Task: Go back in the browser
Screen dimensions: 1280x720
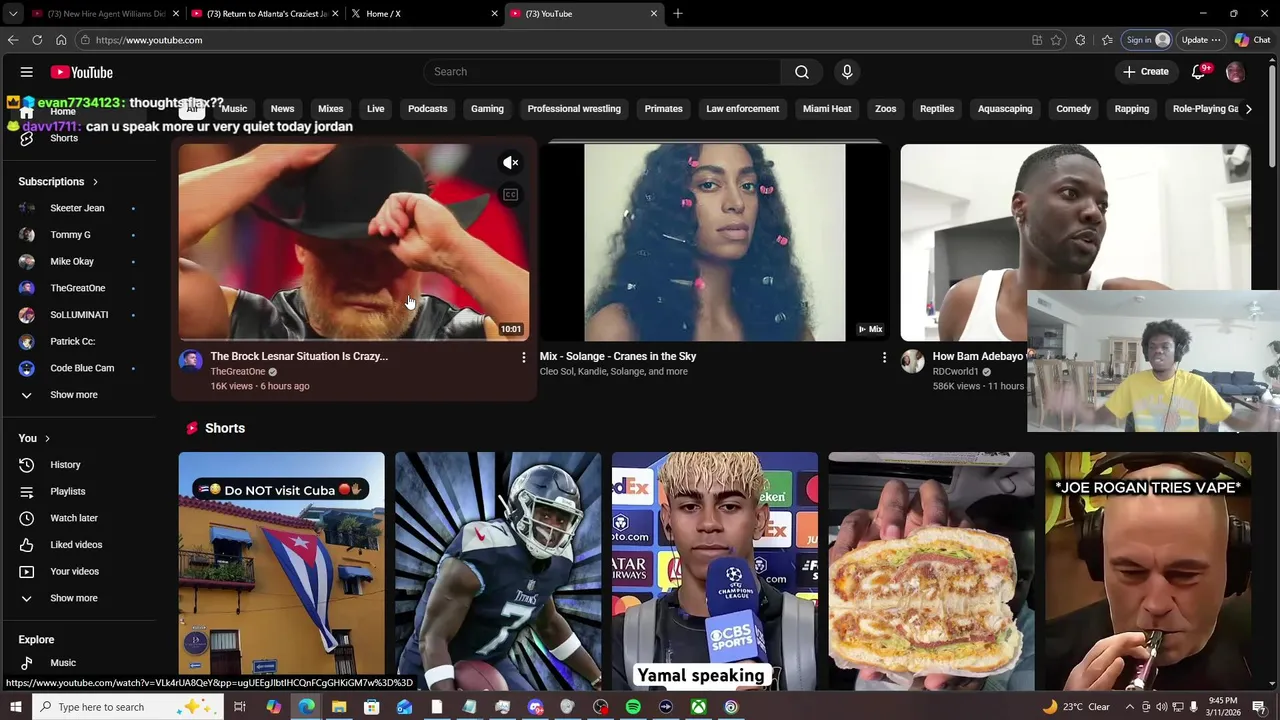Action: (13, 40)
